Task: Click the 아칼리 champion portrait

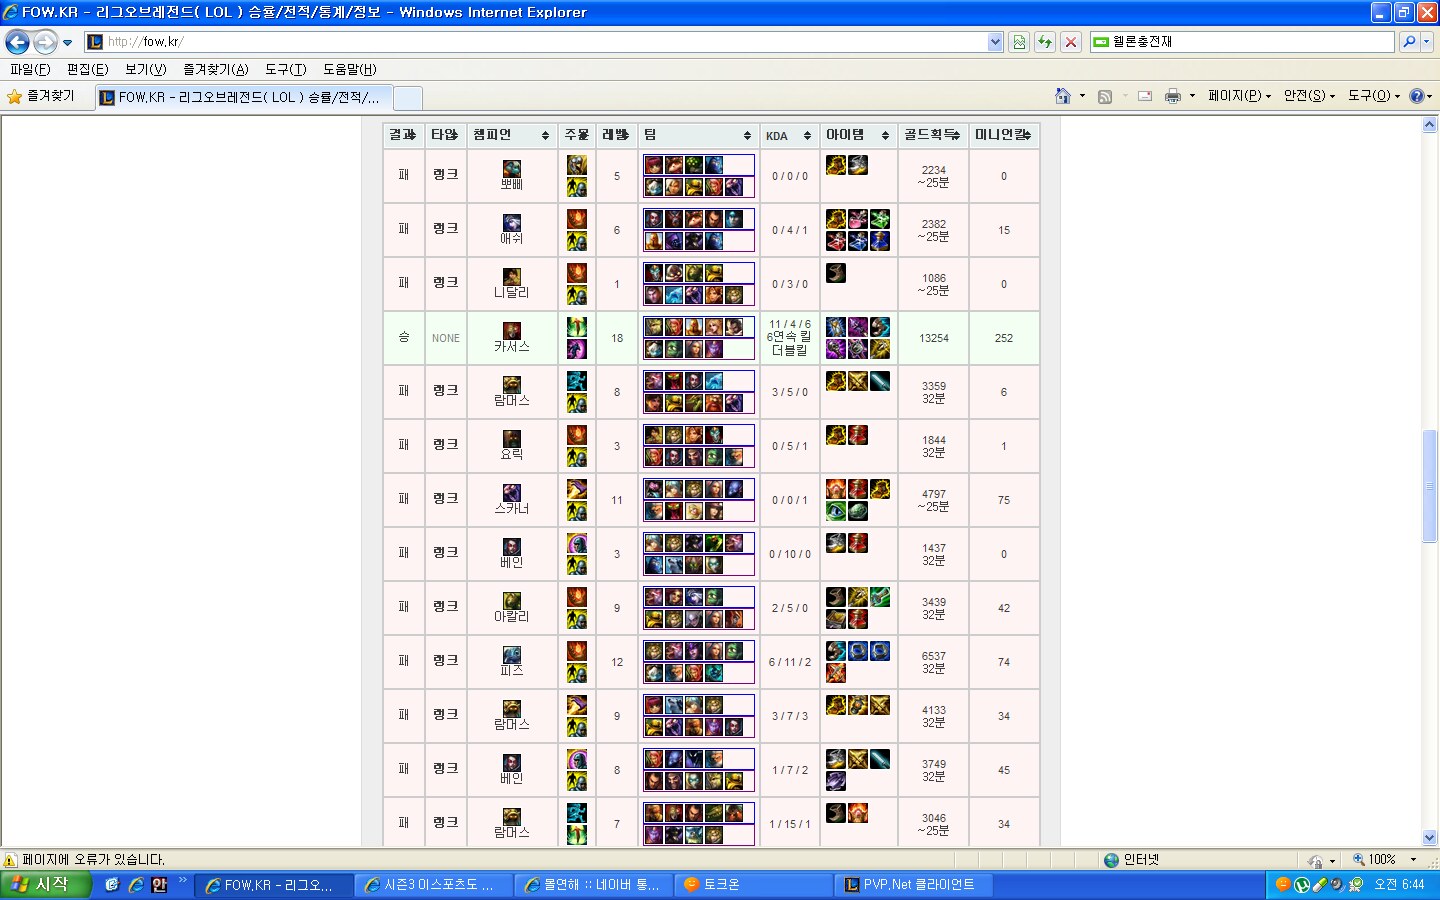Action: [512, 600]
